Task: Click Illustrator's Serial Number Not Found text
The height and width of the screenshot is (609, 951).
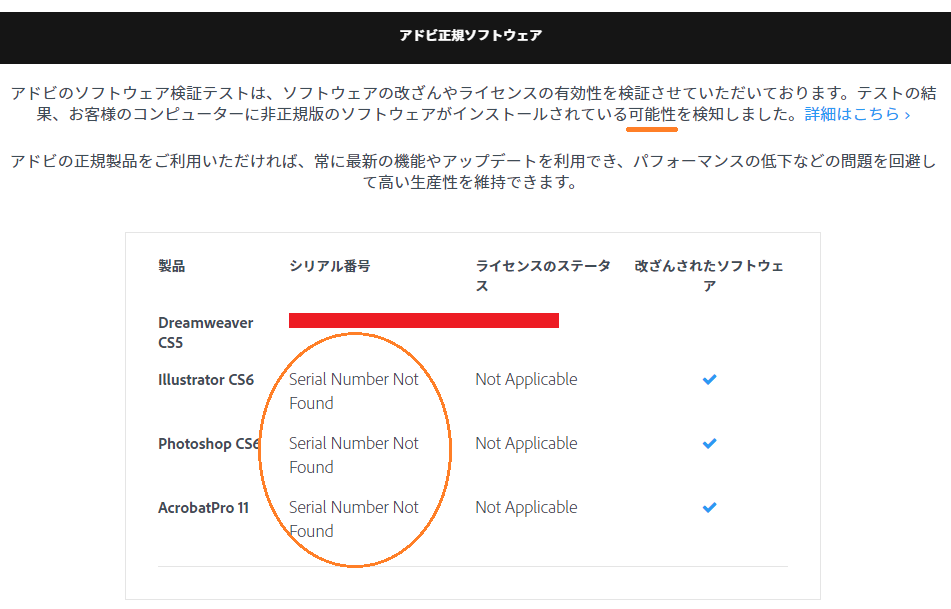Action: 353,391
